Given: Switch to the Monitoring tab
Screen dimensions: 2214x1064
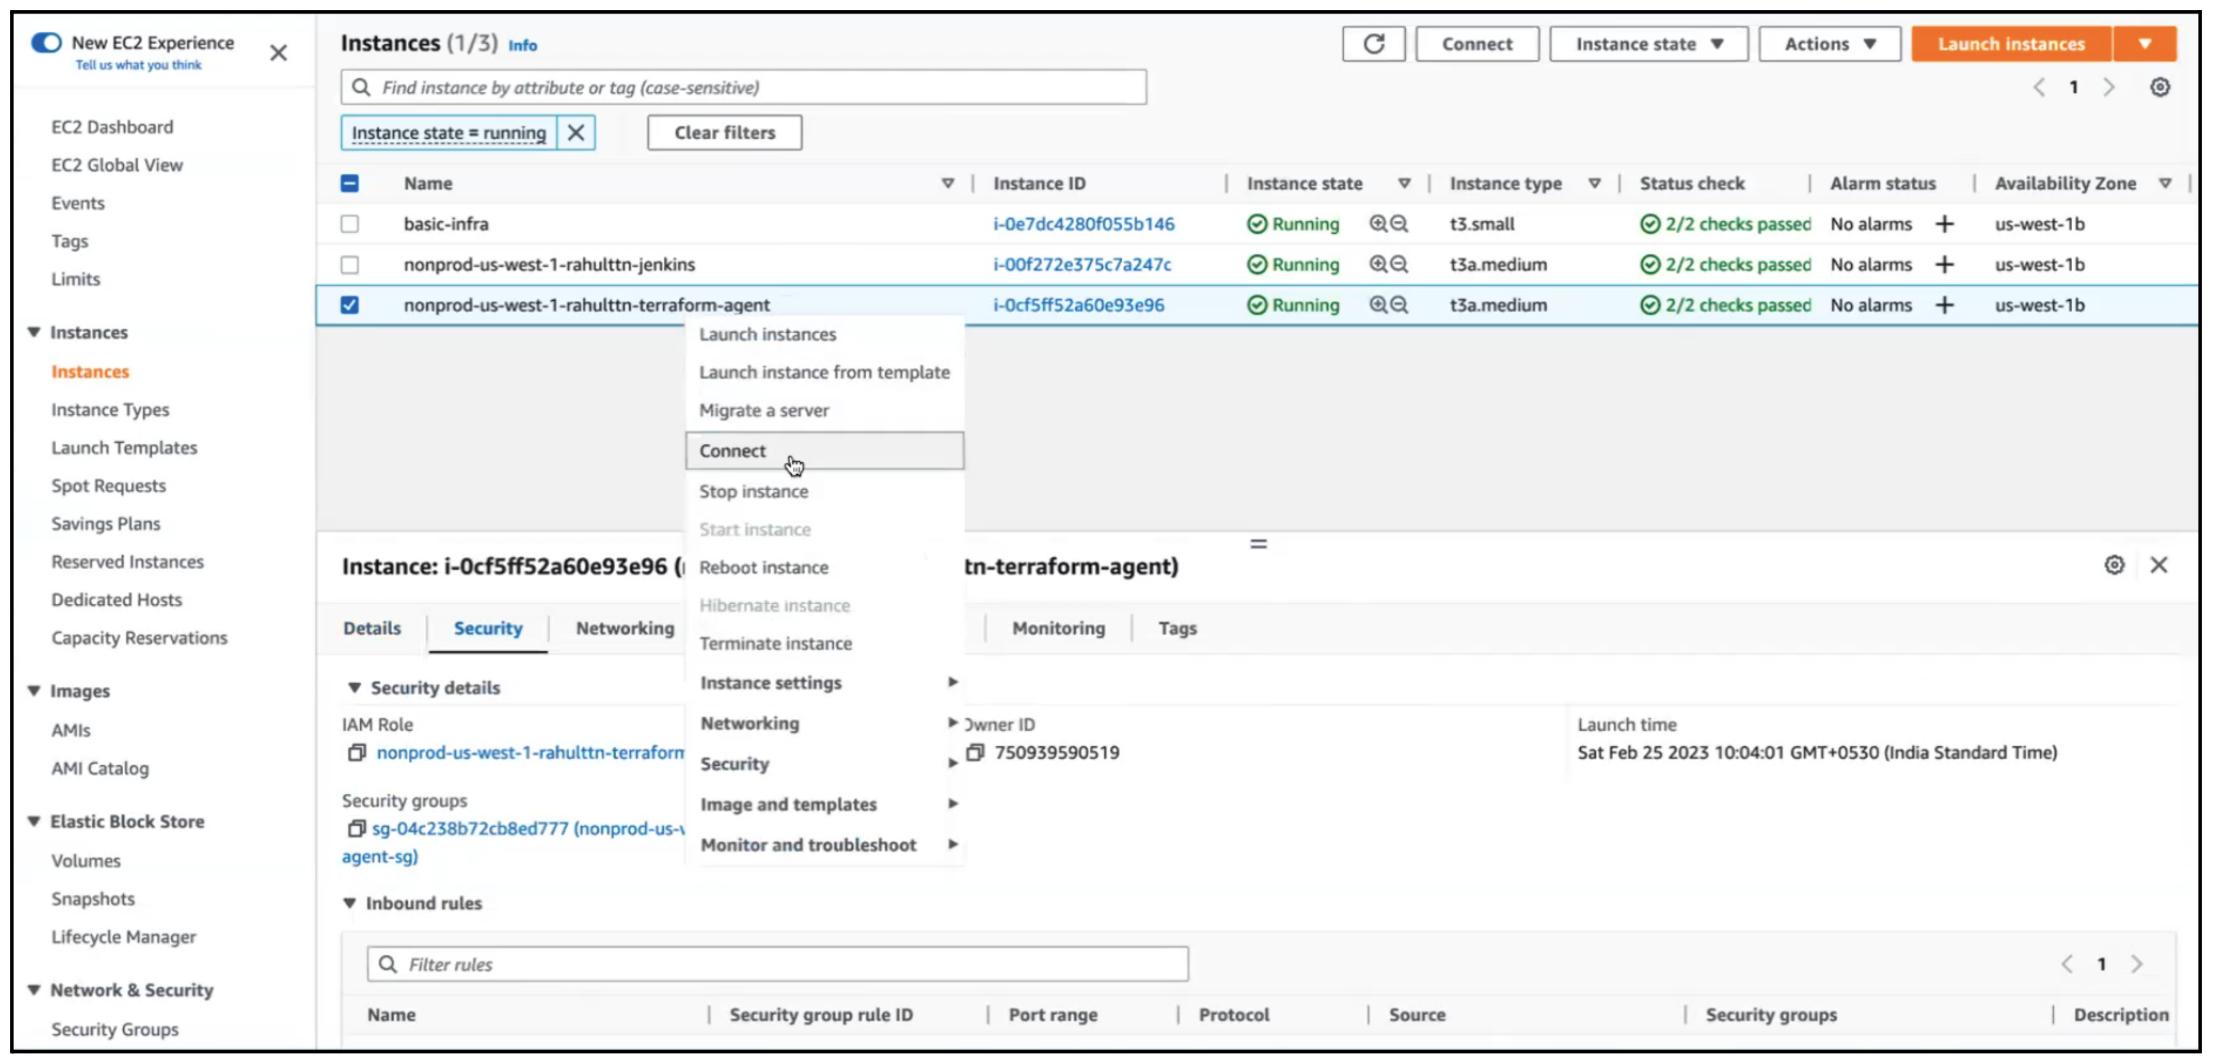Looking at the screenshot, I should [x=1058, y=628].
